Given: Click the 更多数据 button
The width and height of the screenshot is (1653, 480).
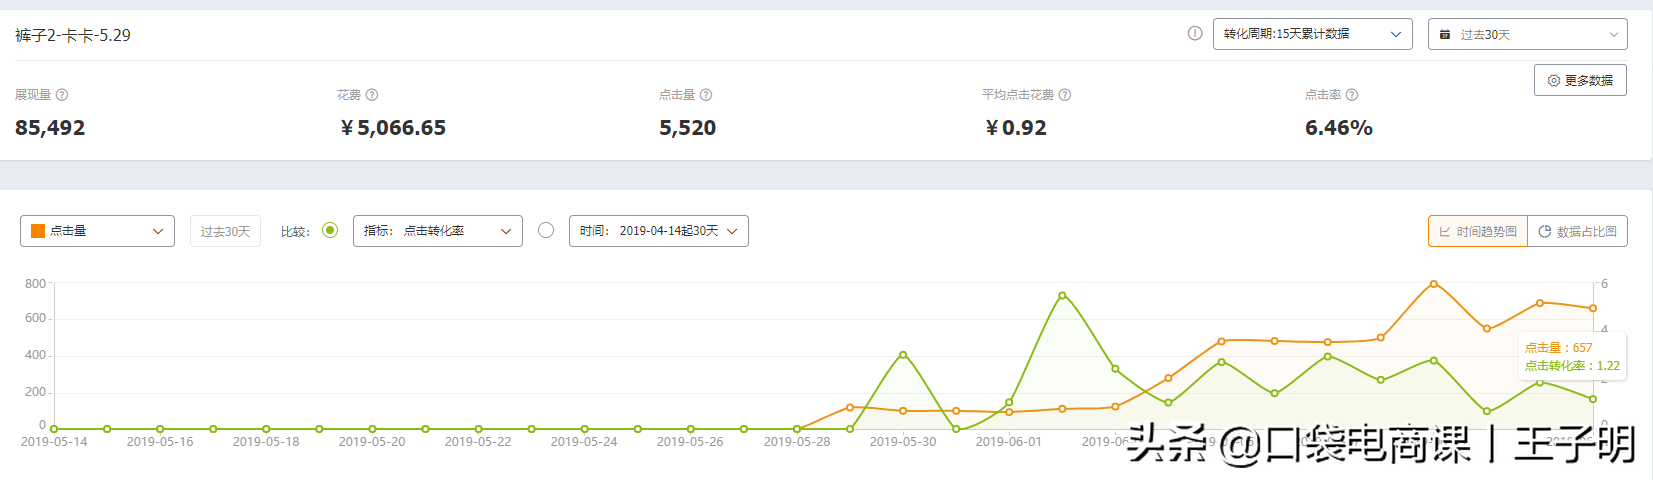Looking at the screenshot, I should pos(1580,80).
